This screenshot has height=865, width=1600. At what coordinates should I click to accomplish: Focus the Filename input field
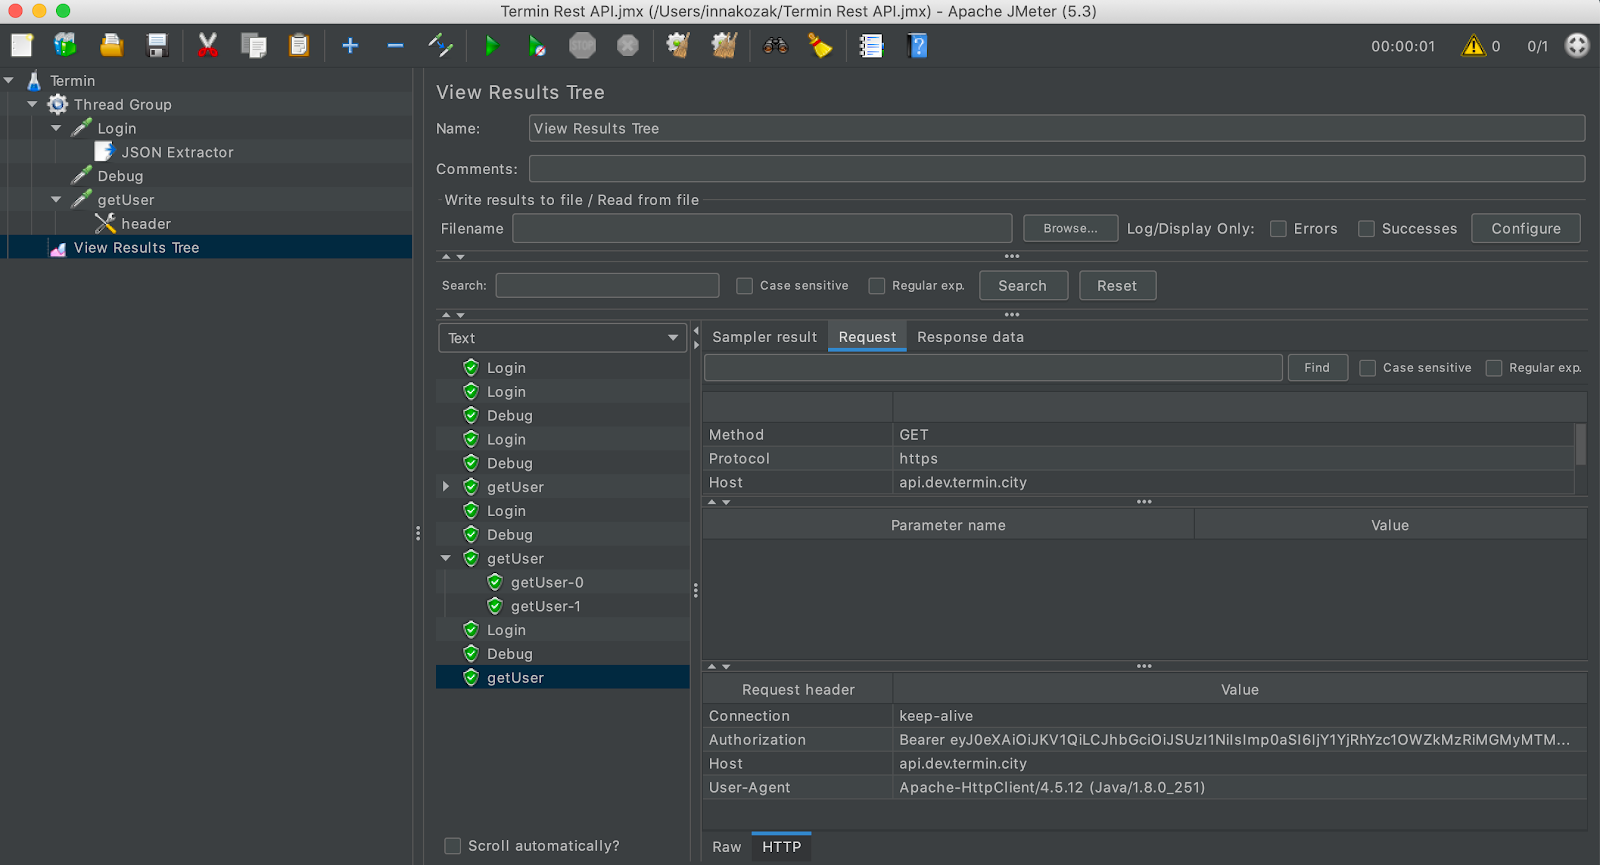762,229
